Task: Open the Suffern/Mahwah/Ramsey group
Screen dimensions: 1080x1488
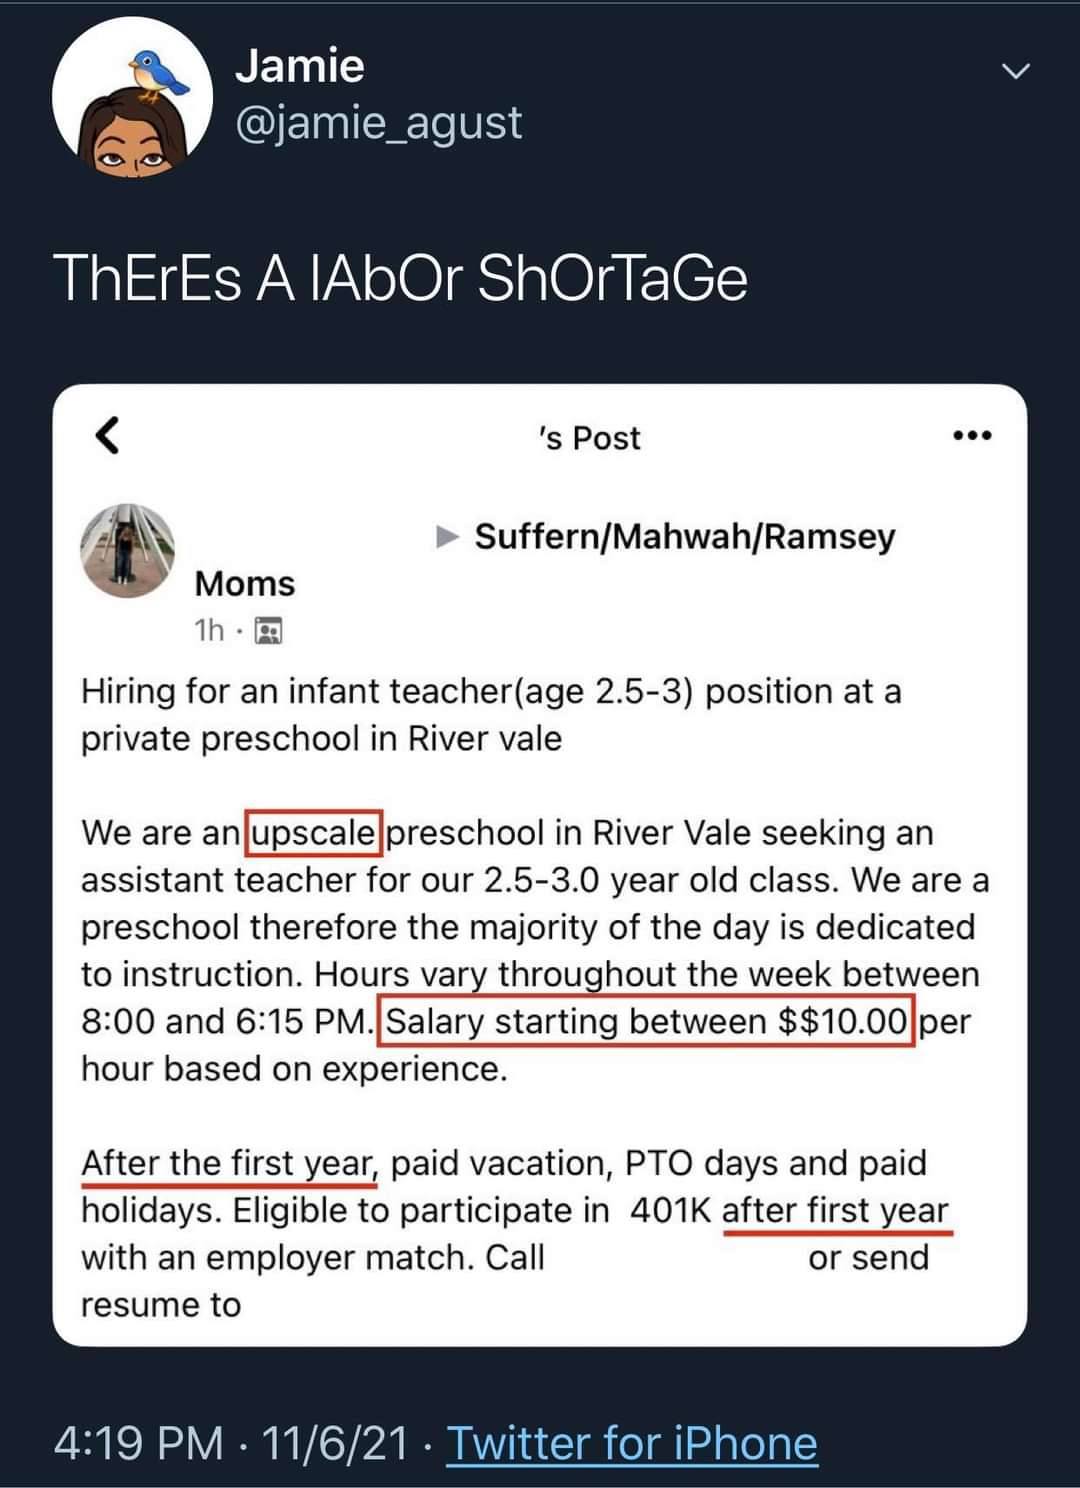Action: point(685,537)
